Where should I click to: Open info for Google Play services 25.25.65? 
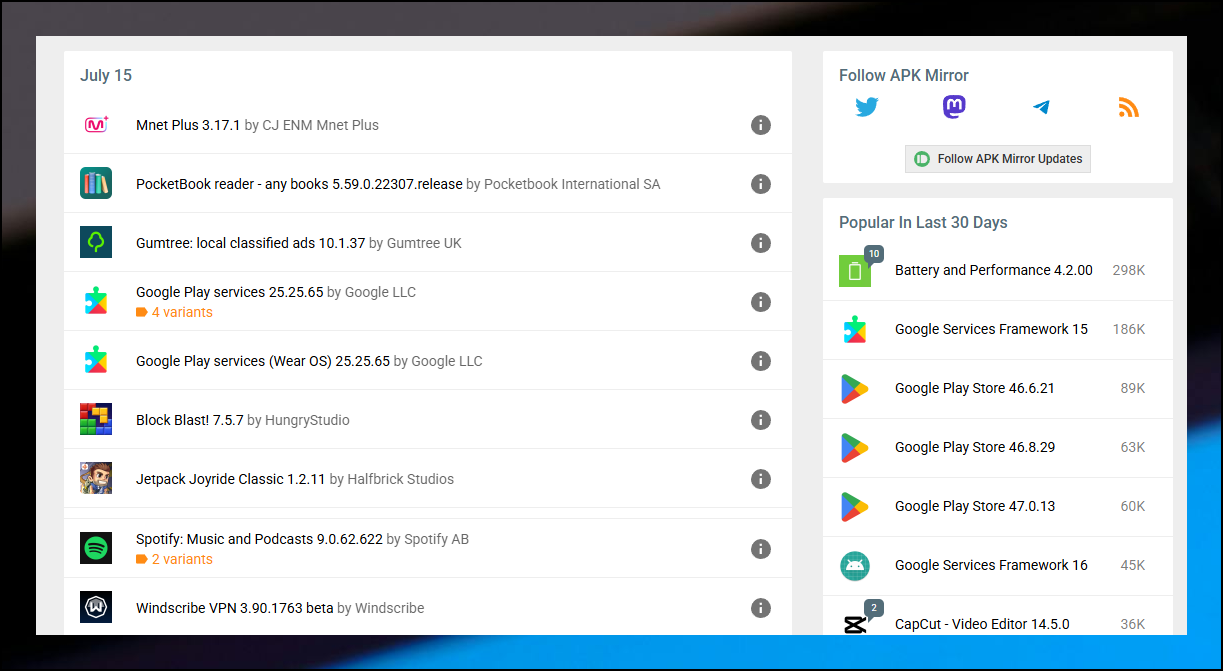coord(761,302)
